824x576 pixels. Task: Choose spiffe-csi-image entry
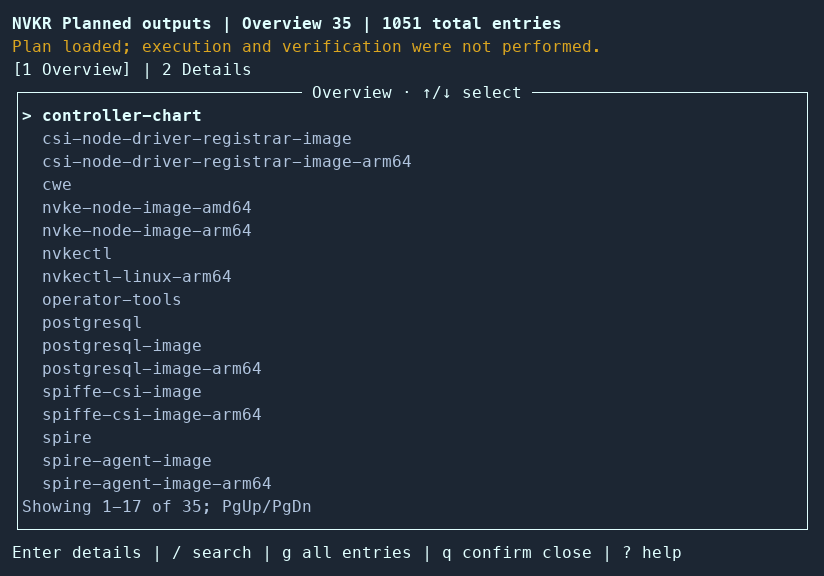[412, 392]
